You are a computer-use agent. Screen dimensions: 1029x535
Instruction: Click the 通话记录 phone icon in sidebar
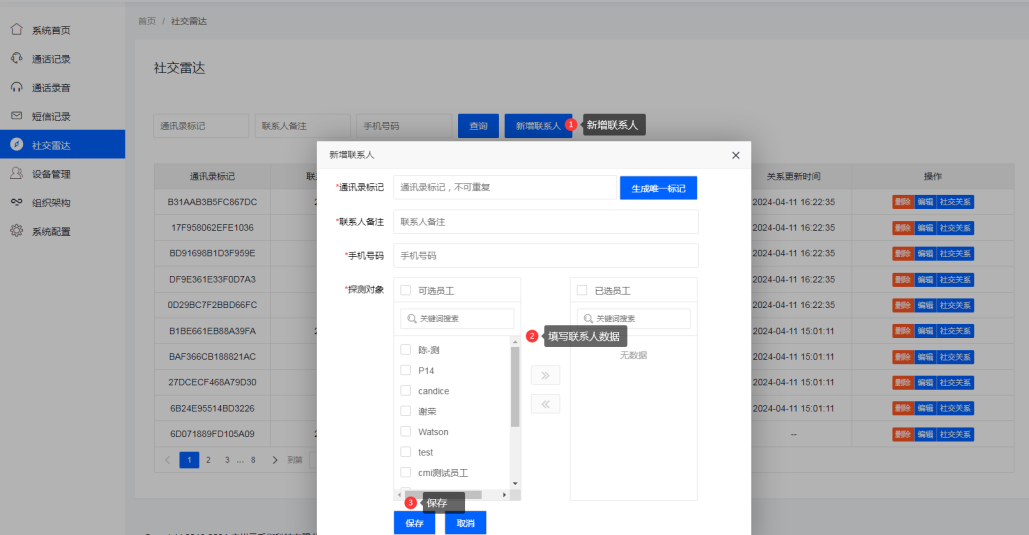click(17, 59)
